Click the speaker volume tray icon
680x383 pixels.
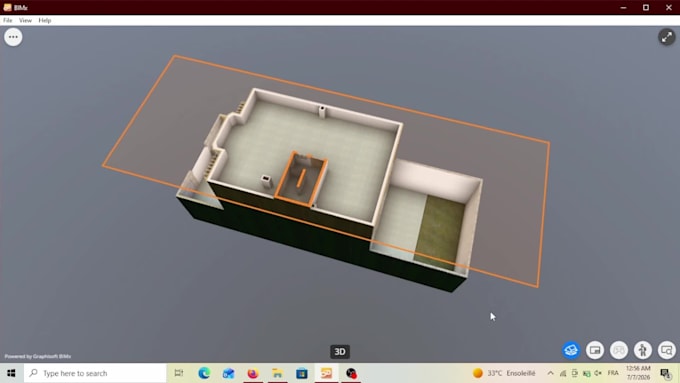click(x=598, y=373)
